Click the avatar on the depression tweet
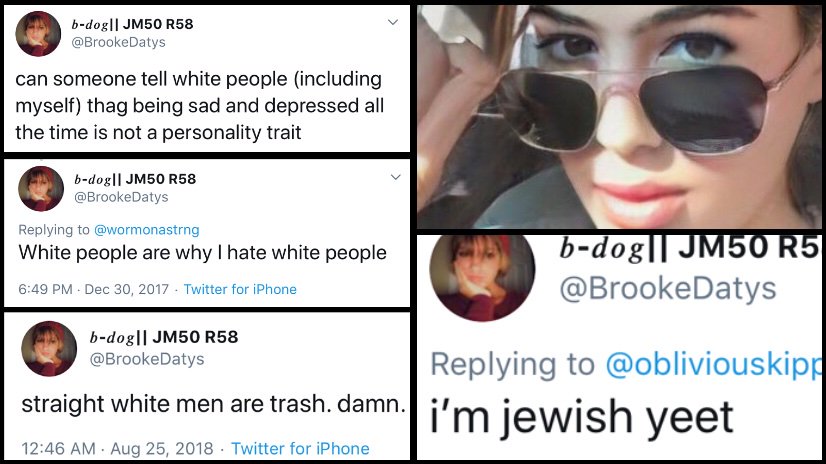 click(38, 34)
